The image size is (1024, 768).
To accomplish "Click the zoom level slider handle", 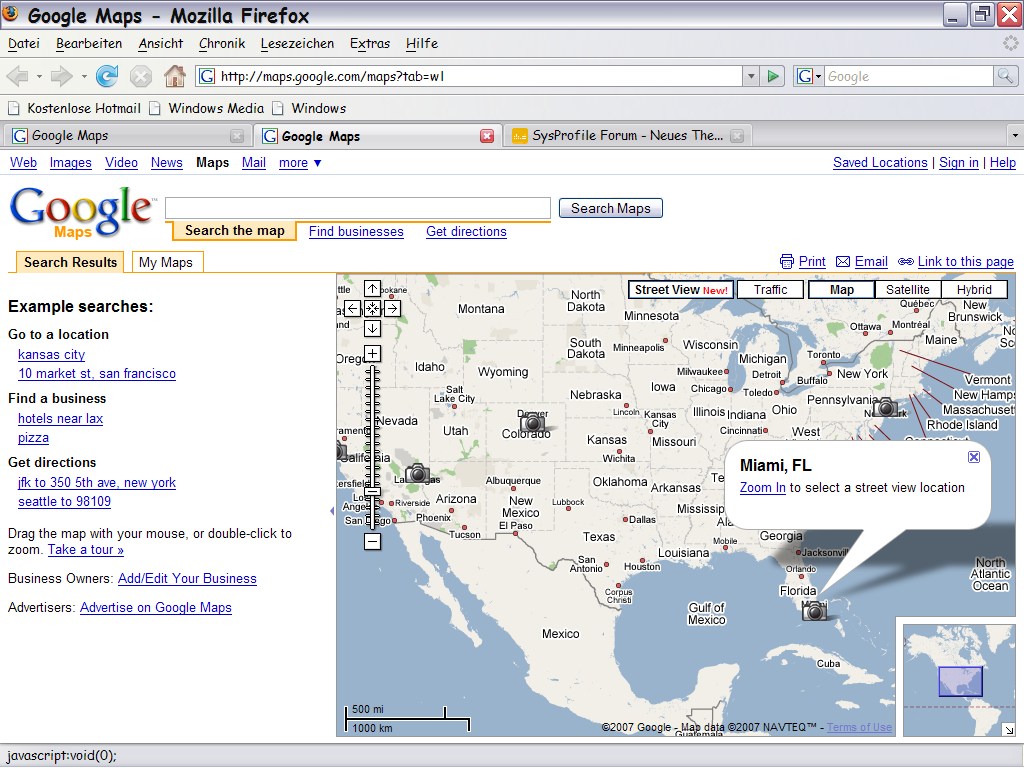I will 372,491.
